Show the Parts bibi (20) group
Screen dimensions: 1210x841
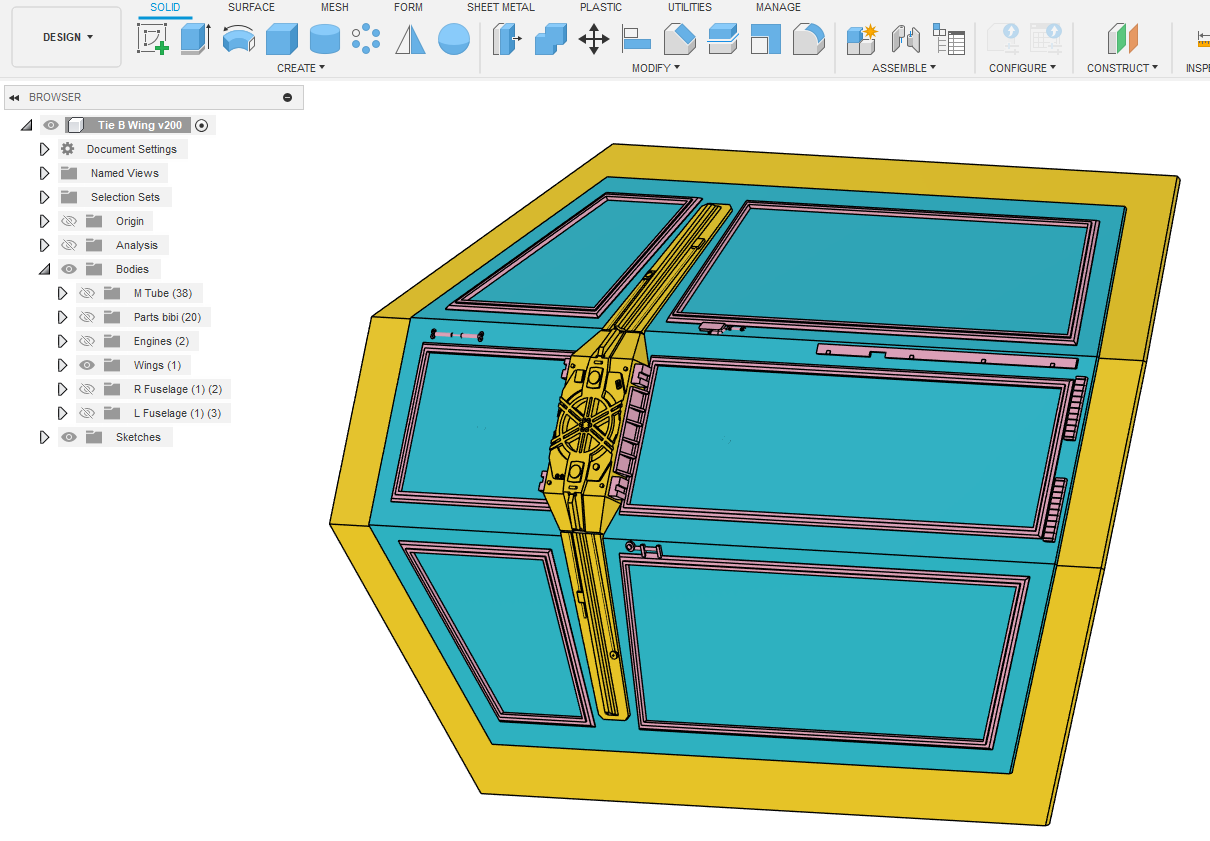pyautogui.click(x=87, y=317)
